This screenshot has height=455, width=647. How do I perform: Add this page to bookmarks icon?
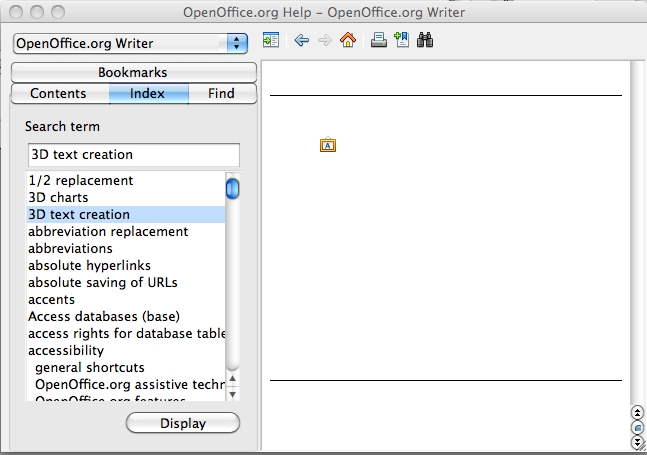[x=401, y=41]
